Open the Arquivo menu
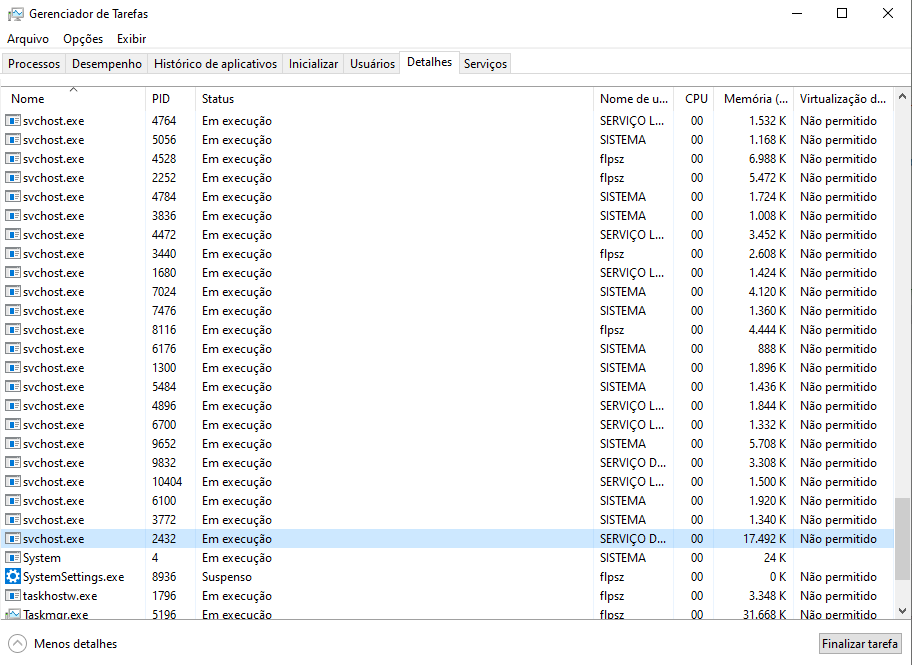 (28, 38)
